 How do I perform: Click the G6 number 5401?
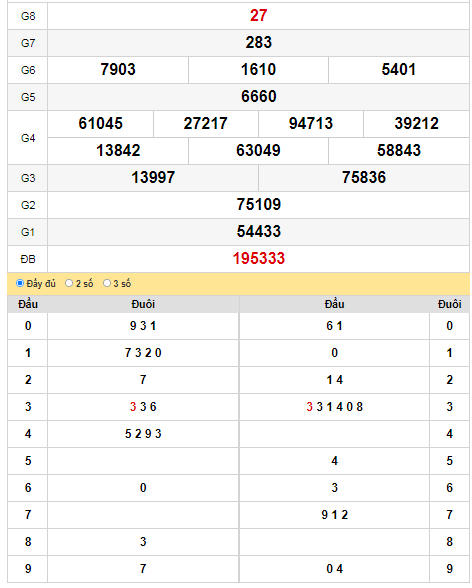[x=399, y=69]
